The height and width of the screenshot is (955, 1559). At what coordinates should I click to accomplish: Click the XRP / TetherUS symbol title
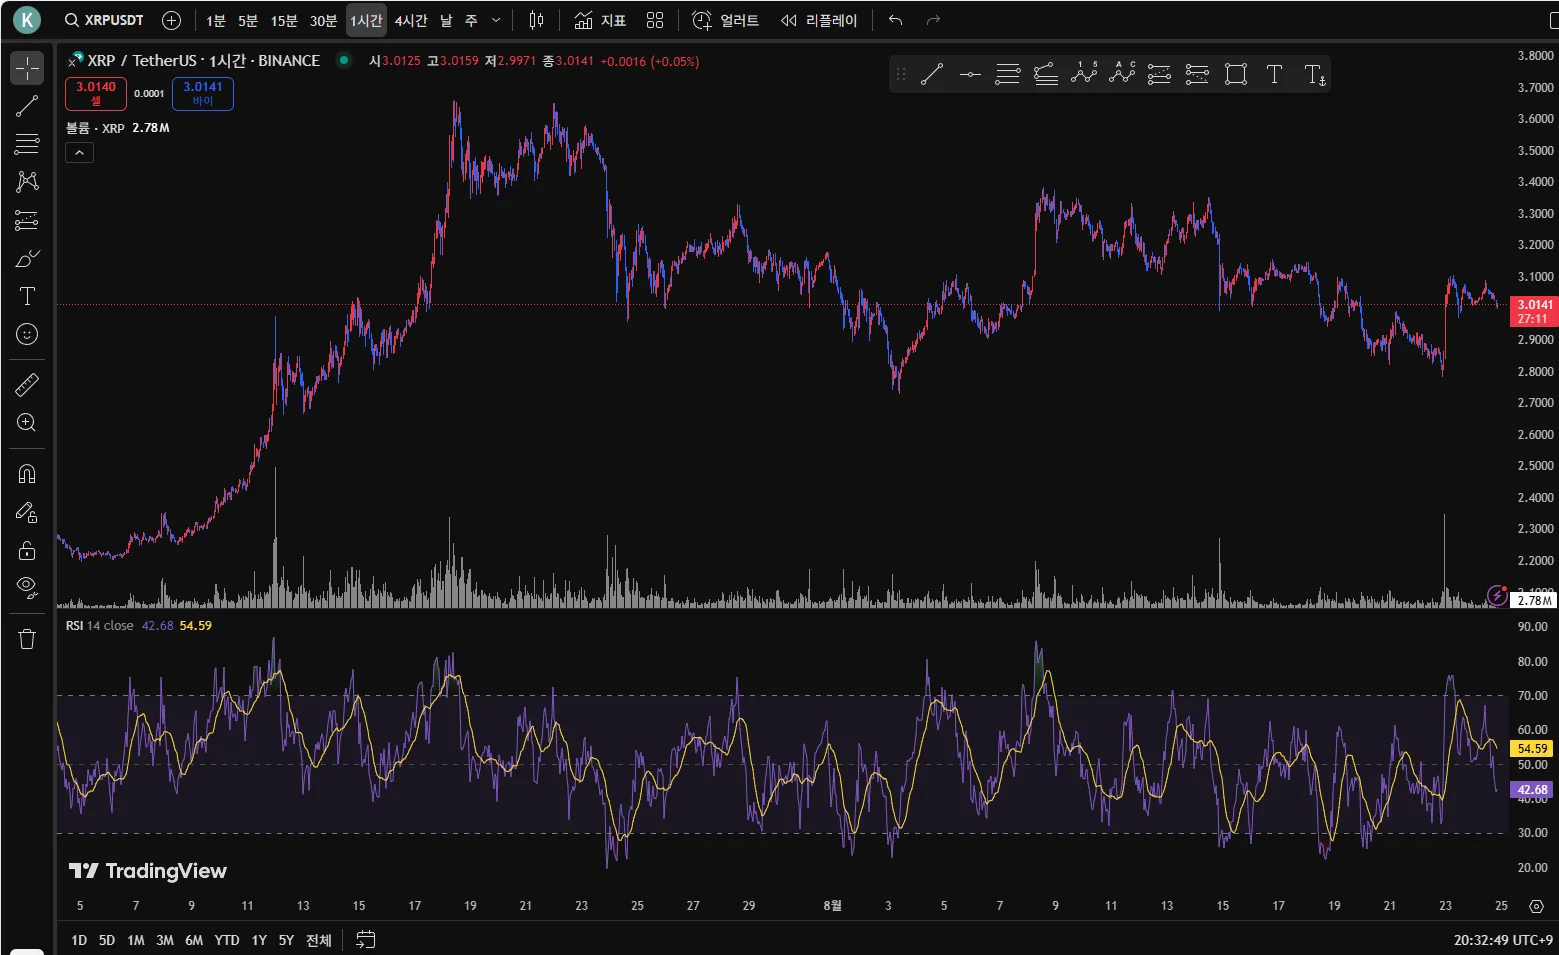click(x=204, y=61)
